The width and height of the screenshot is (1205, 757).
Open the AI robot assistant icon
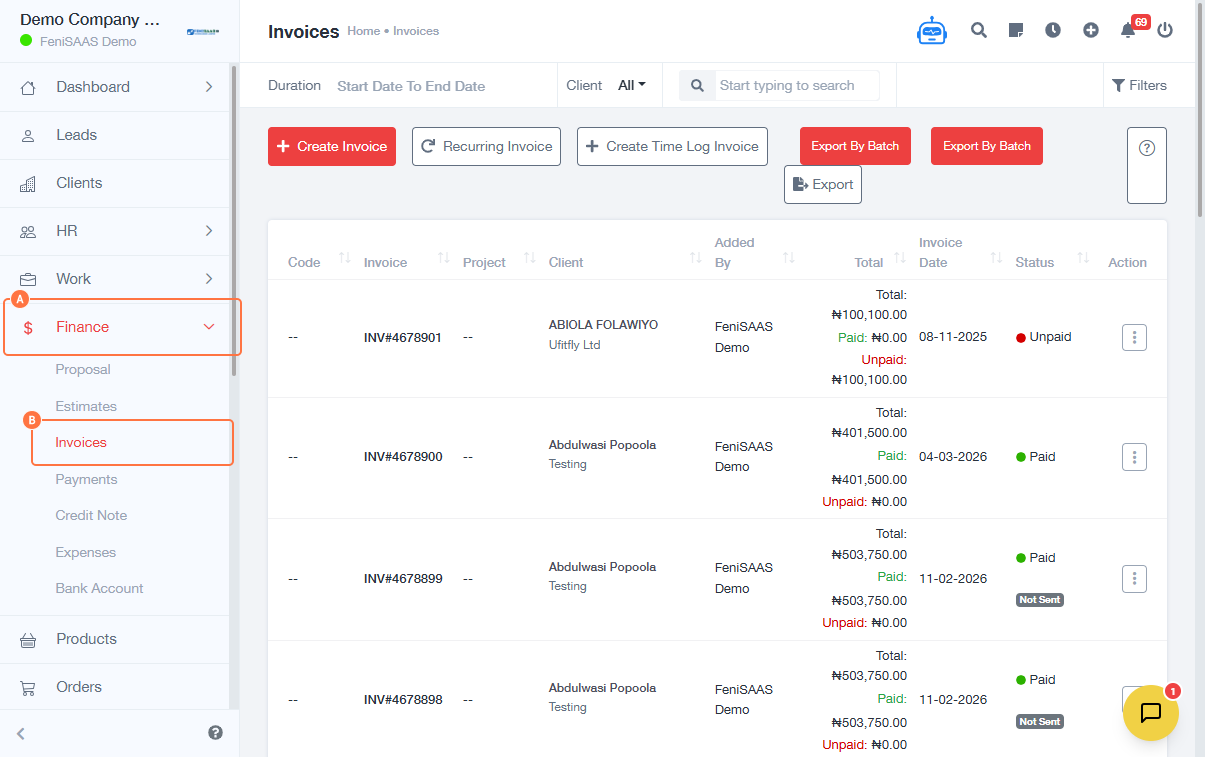point(931,31)
